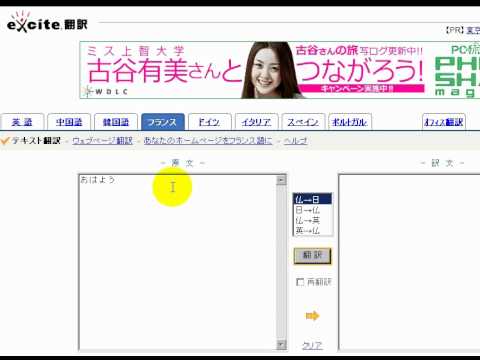Open the オフィス翻訳 tab
The width and height of the screenshot is (480, 360).
(x=444, y=122)
